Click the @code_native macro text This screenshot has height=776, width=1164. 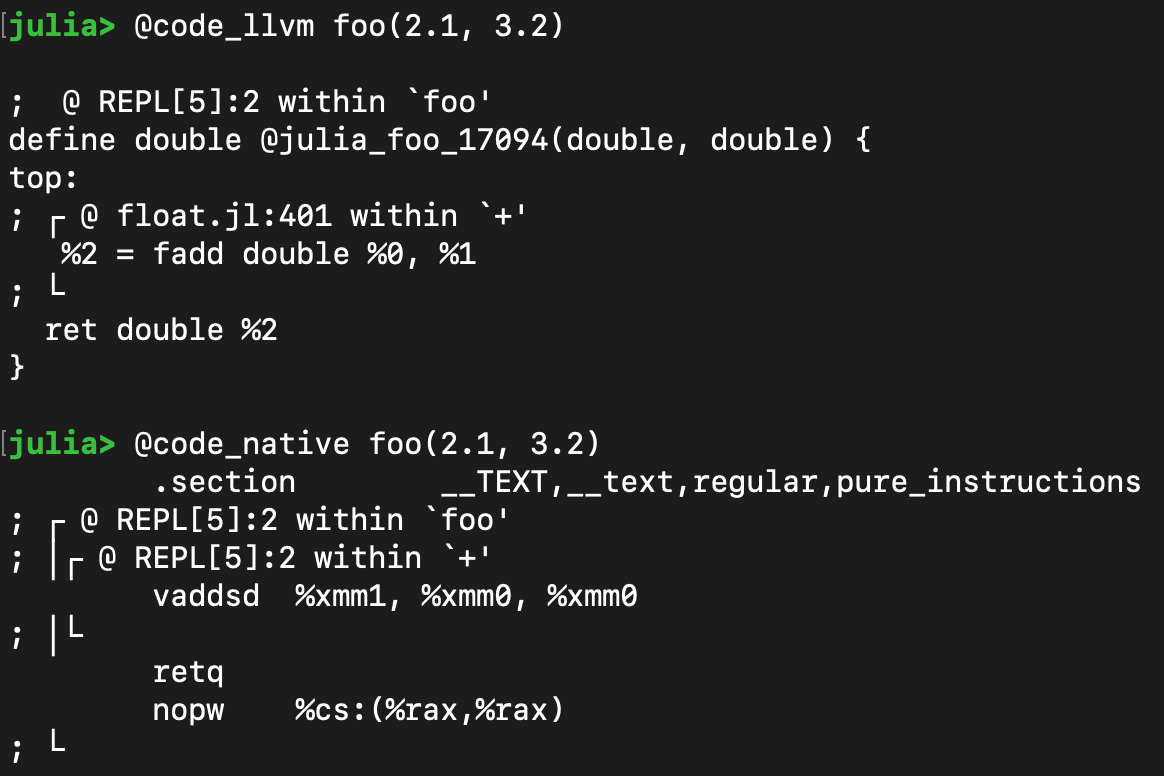tap(242, 443)
